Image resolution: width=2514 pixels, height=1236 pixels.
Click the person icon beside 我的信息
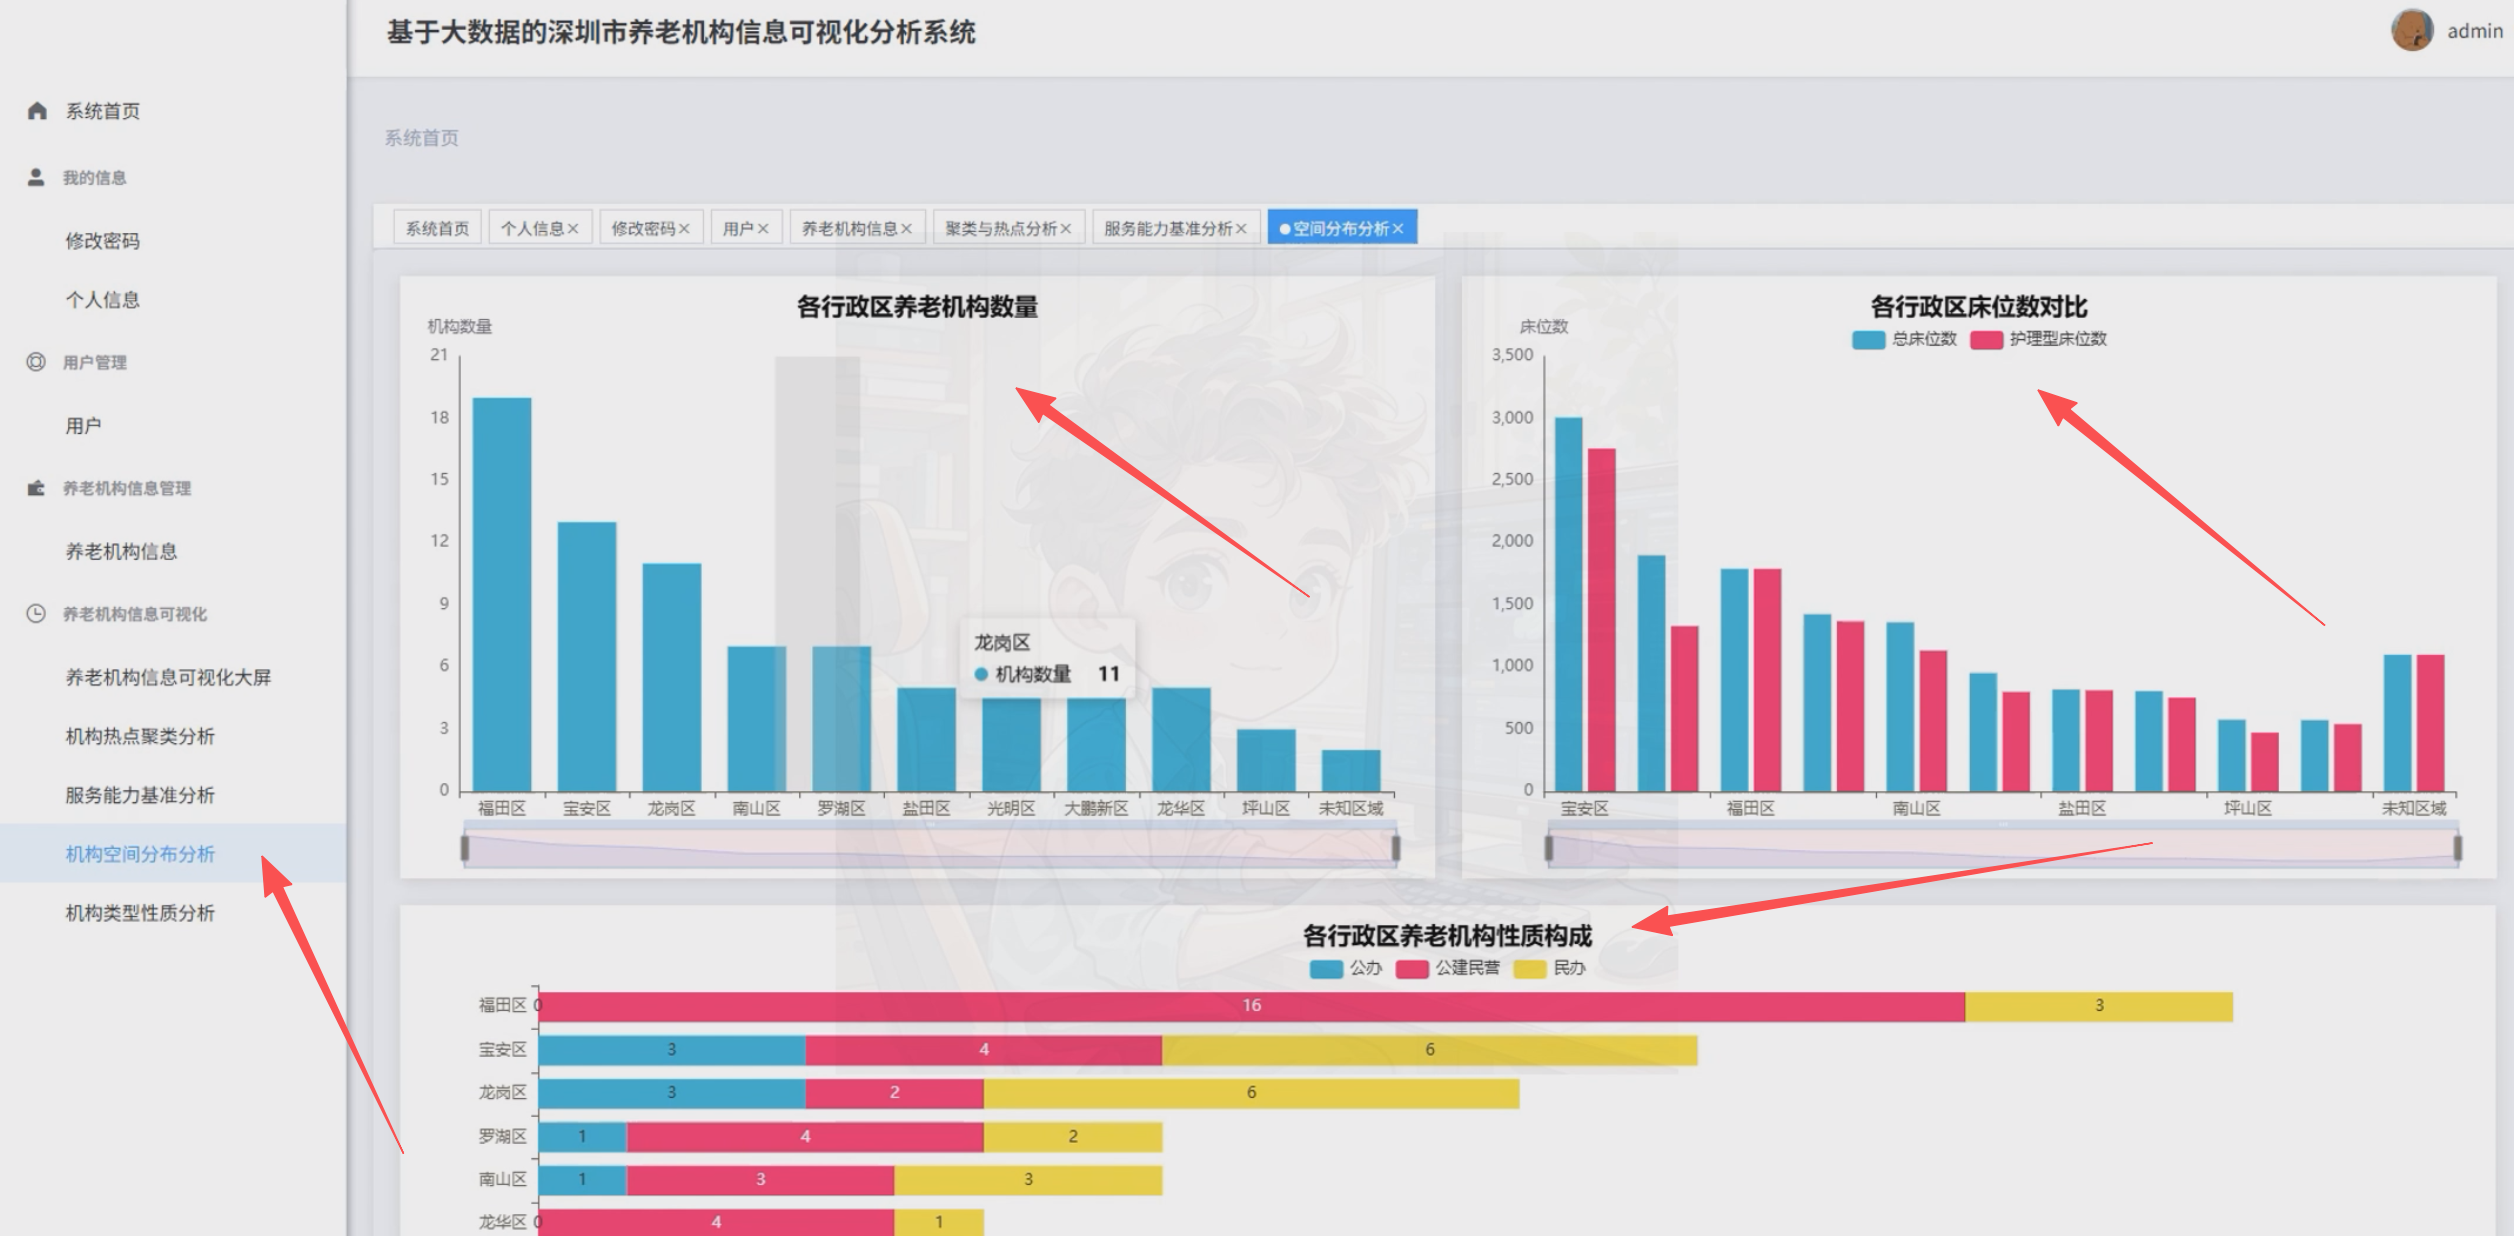click(36, 177)
